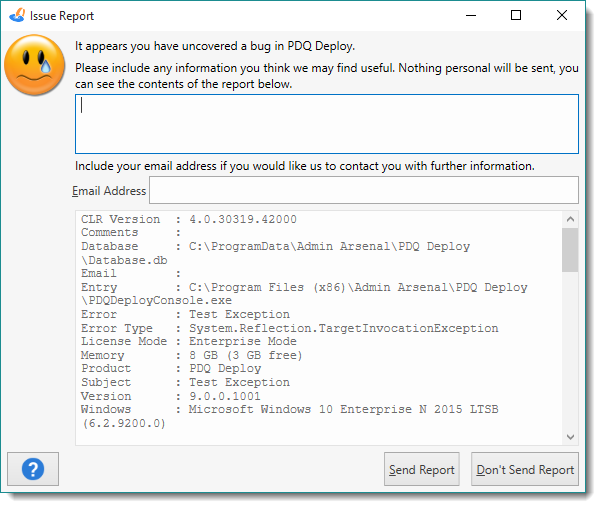Click the blue help question mark button
Screen dimensions: 601x508
tap(33, 469)
